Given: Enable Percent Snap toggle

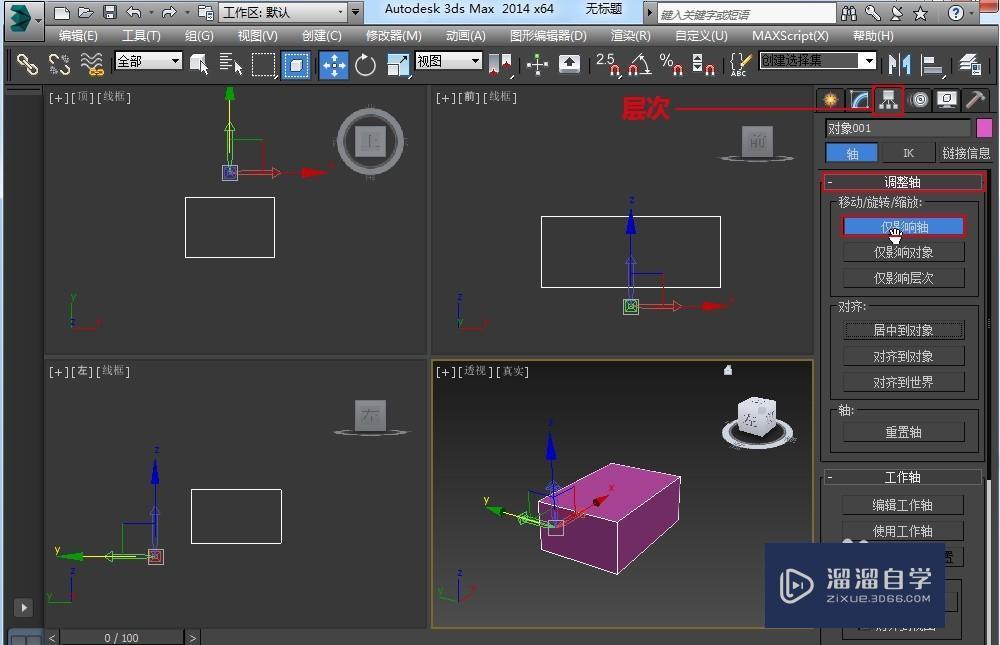Looking at the screenshot, I should coord(673,65).
